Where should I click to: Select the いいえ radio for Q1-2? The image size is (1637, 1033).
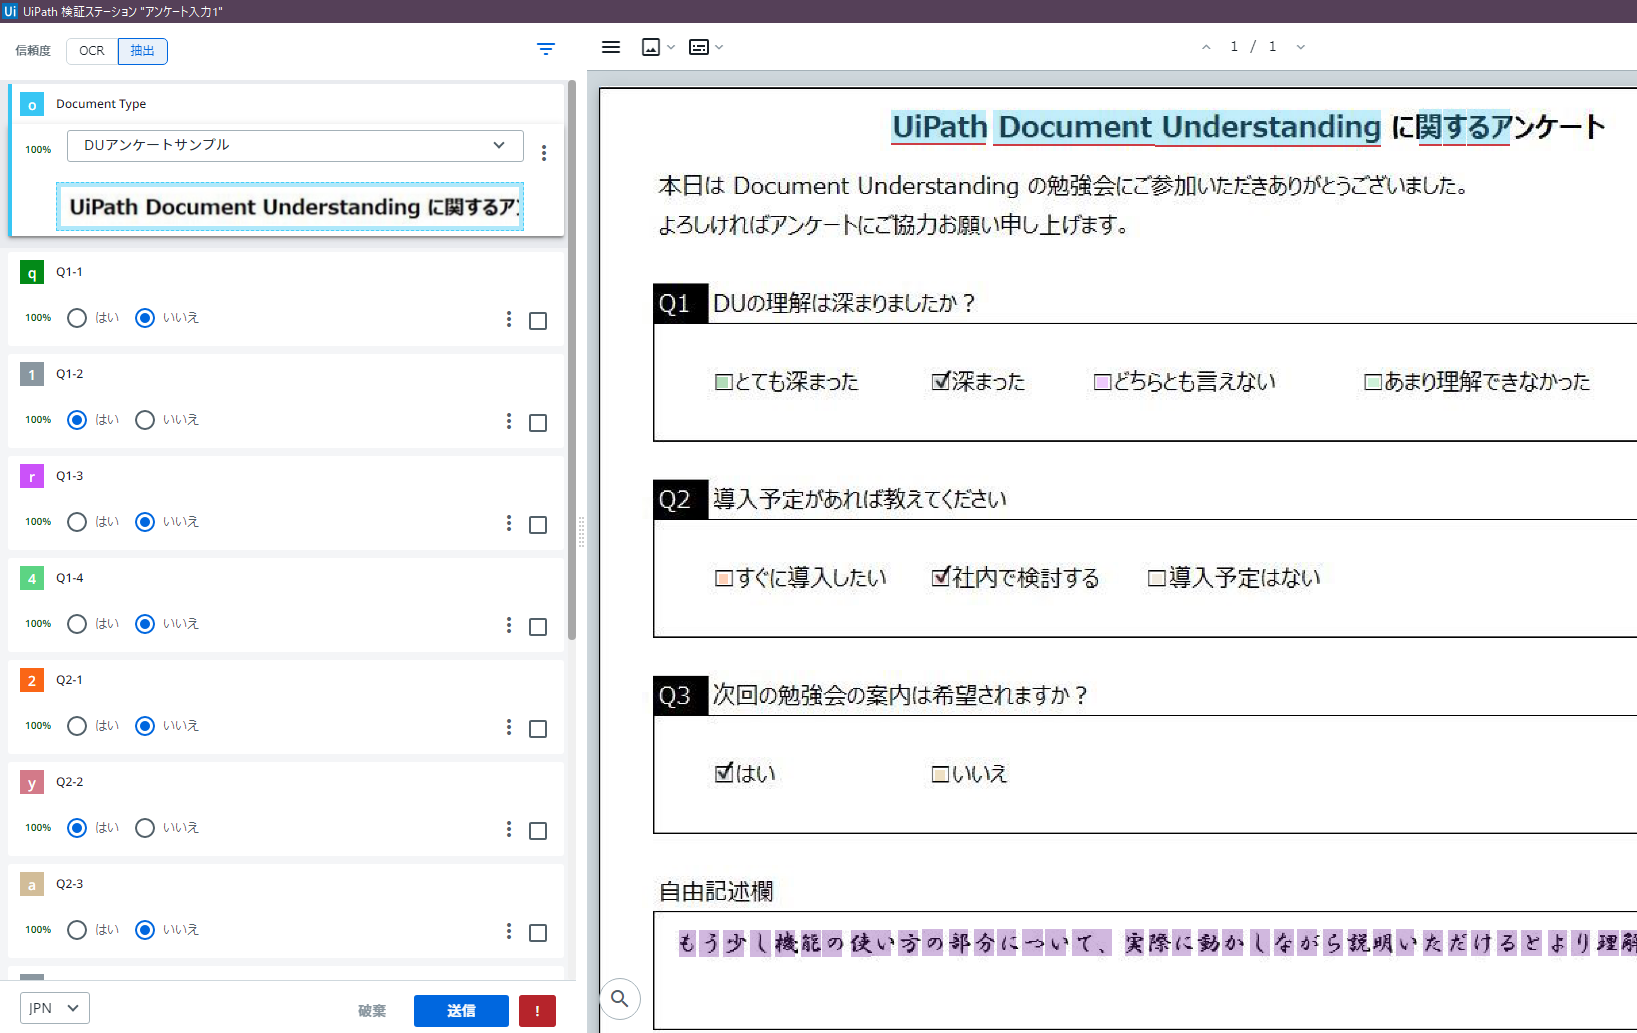click(x=145, y=420)
